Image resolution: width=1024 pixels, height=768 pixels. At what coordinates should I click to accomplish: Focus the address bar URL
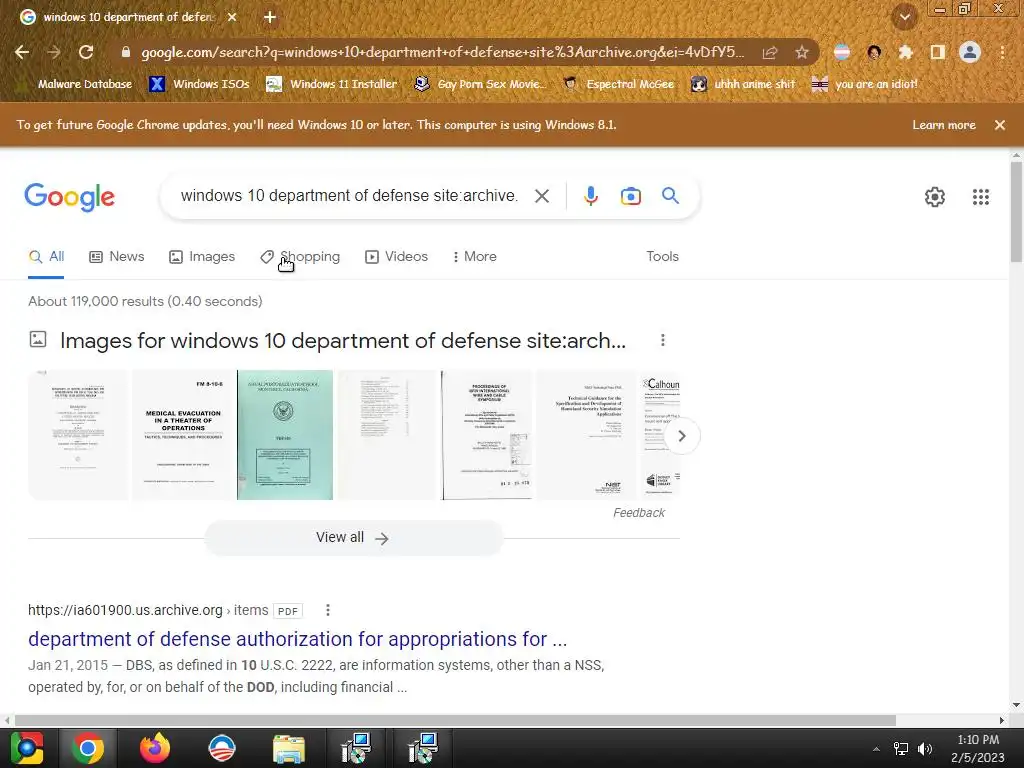pos(443,52)
